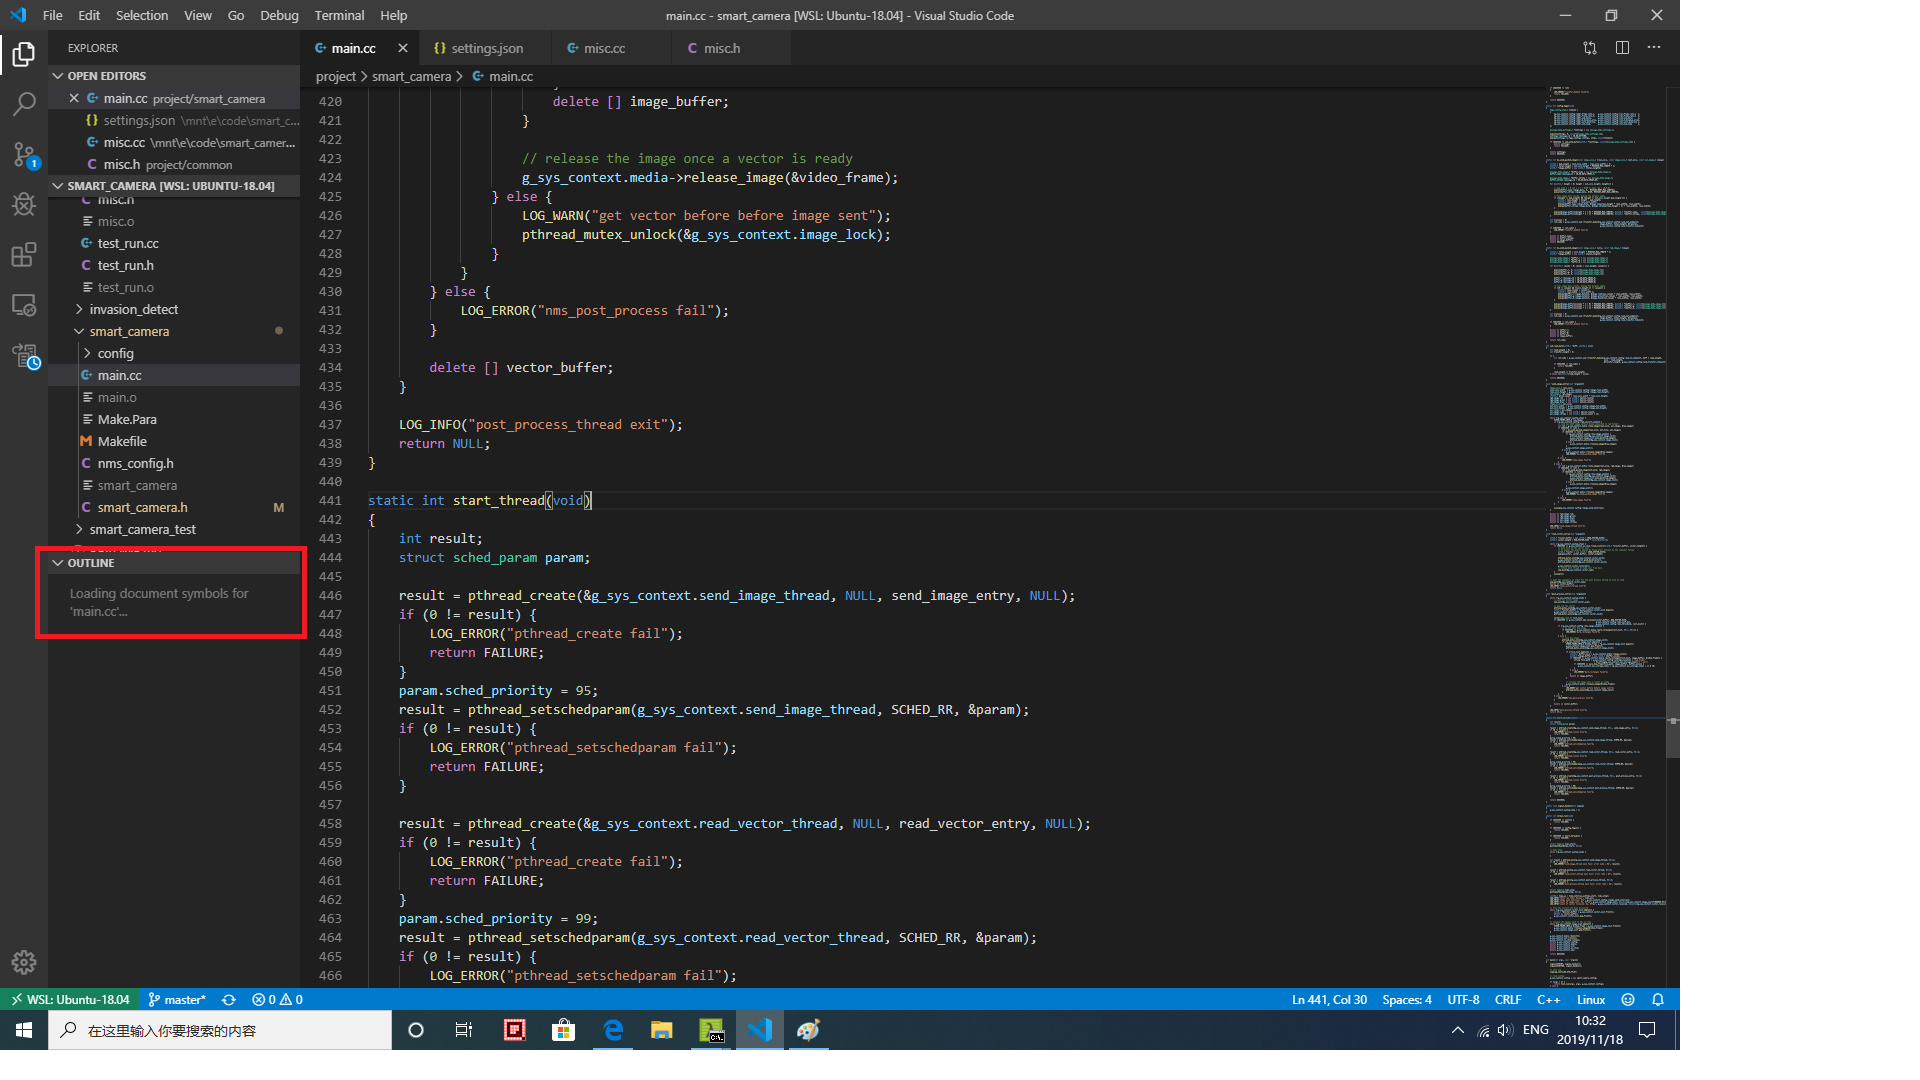1920x1080 pixels.
Task: Expand the invasion_detect folder
Action: 133,309
